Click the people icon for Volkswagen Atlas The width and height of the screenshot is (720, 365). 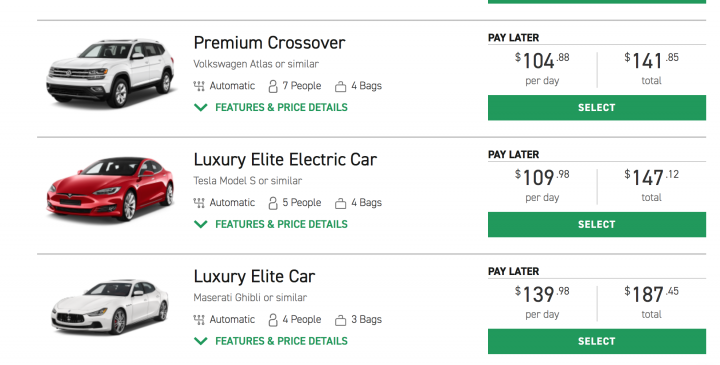coord(273,86)
